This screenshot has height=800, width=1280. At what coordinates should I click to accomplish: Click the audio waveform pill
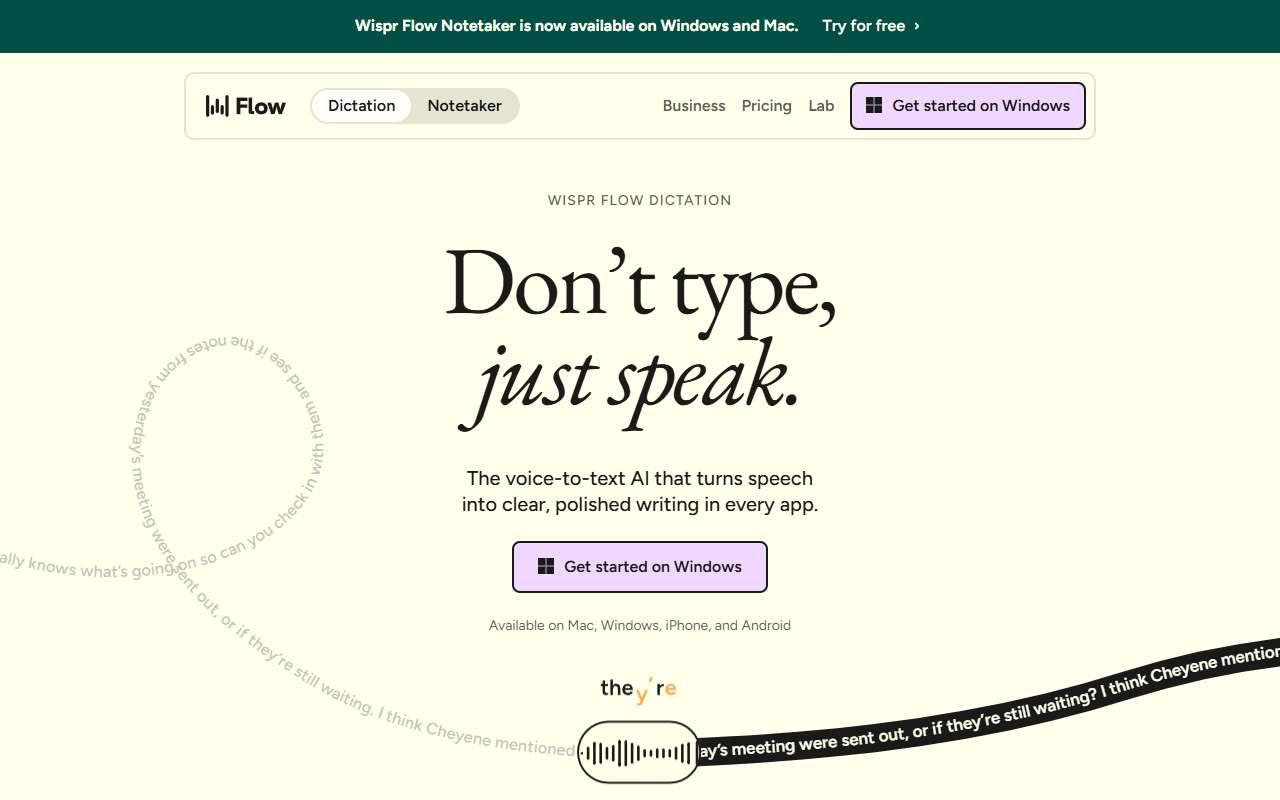coord(638,752)
